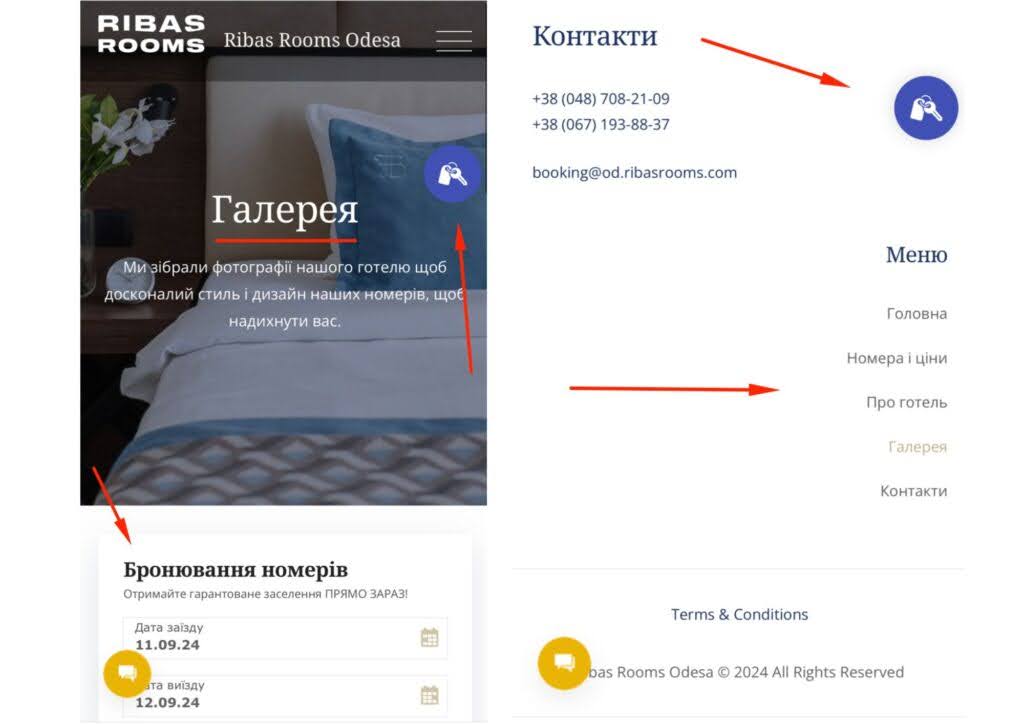Screen dimensions: 1024x724
Task: Open Про готель menu link
Action: 906,402
